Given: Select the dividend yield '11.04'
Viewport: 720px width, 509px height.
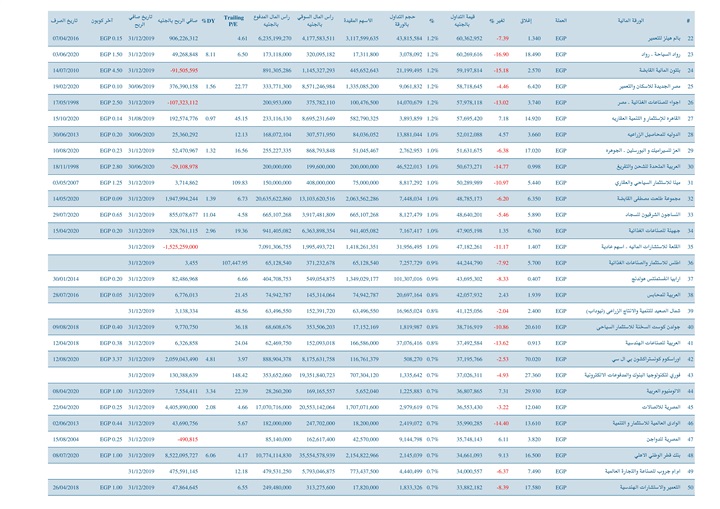Looking at the screenshot, I should [209, 215].
